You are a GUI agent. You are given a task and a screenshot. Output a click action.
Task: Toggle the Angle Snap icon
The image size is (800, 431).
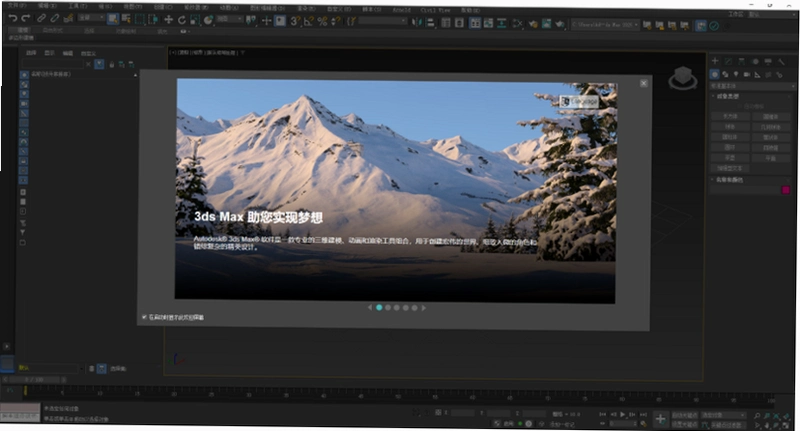[308, 21]
